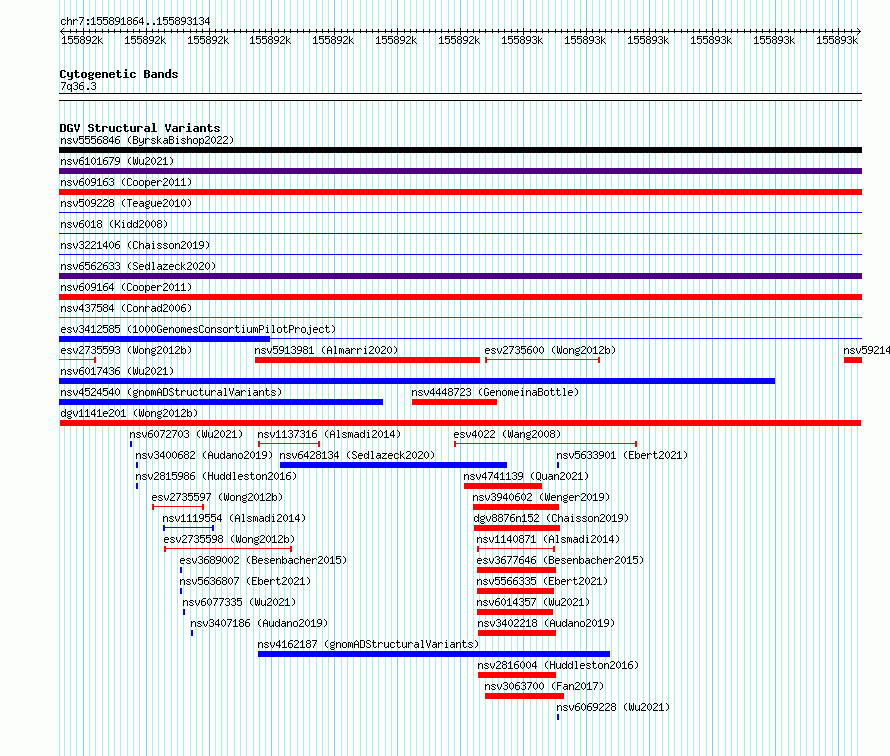Select esv3677646 (Besenbacher2015) label

560,560
